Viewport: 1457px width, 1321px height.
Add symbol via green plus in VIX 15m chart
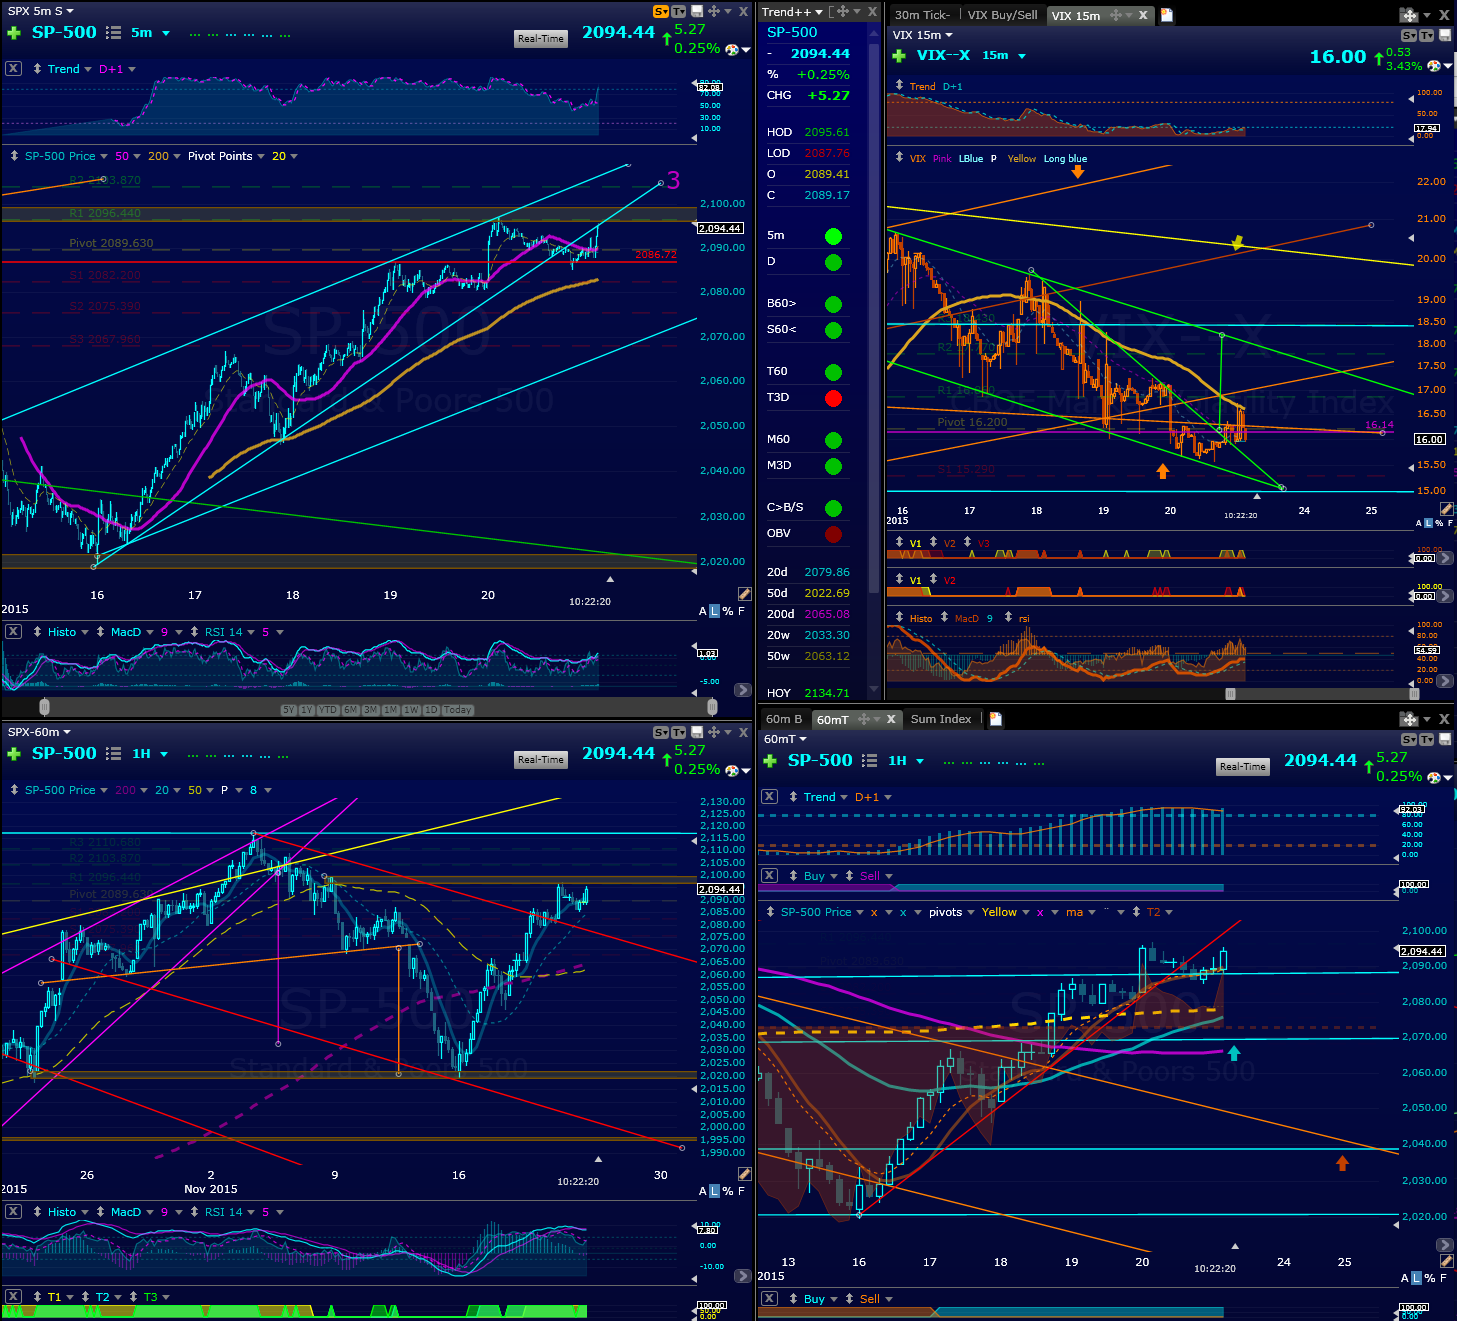[898, 56]
